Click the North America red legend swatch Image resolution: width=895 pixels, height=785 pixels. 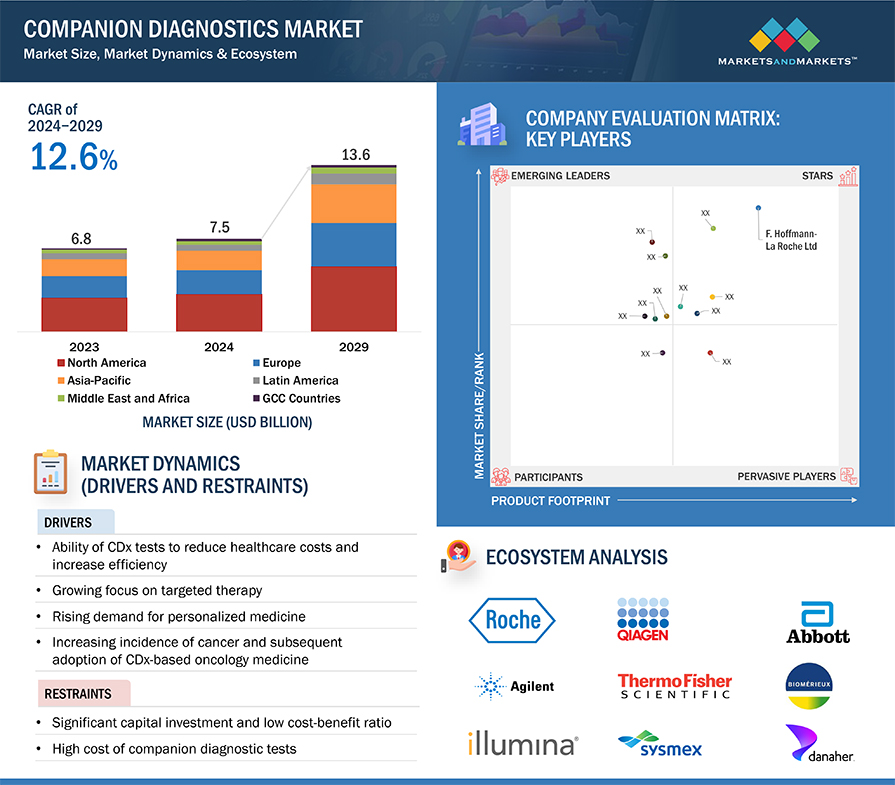tap(61, 363)
